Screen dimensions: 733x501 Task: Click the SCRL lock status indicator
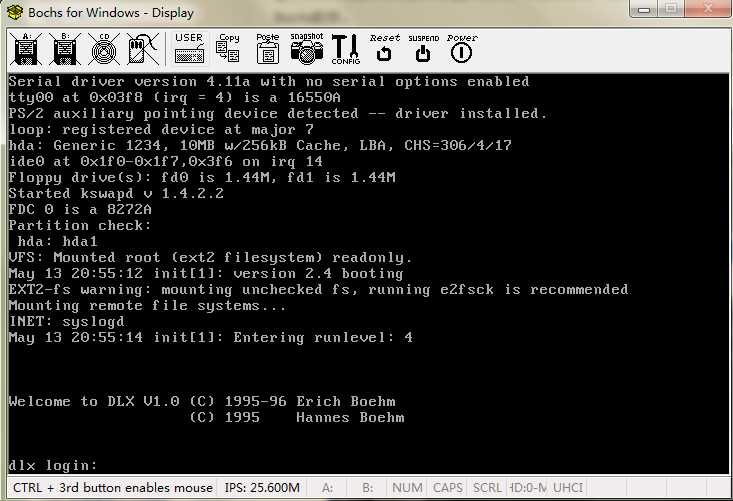pyautogui.click(x=487, y=488)
